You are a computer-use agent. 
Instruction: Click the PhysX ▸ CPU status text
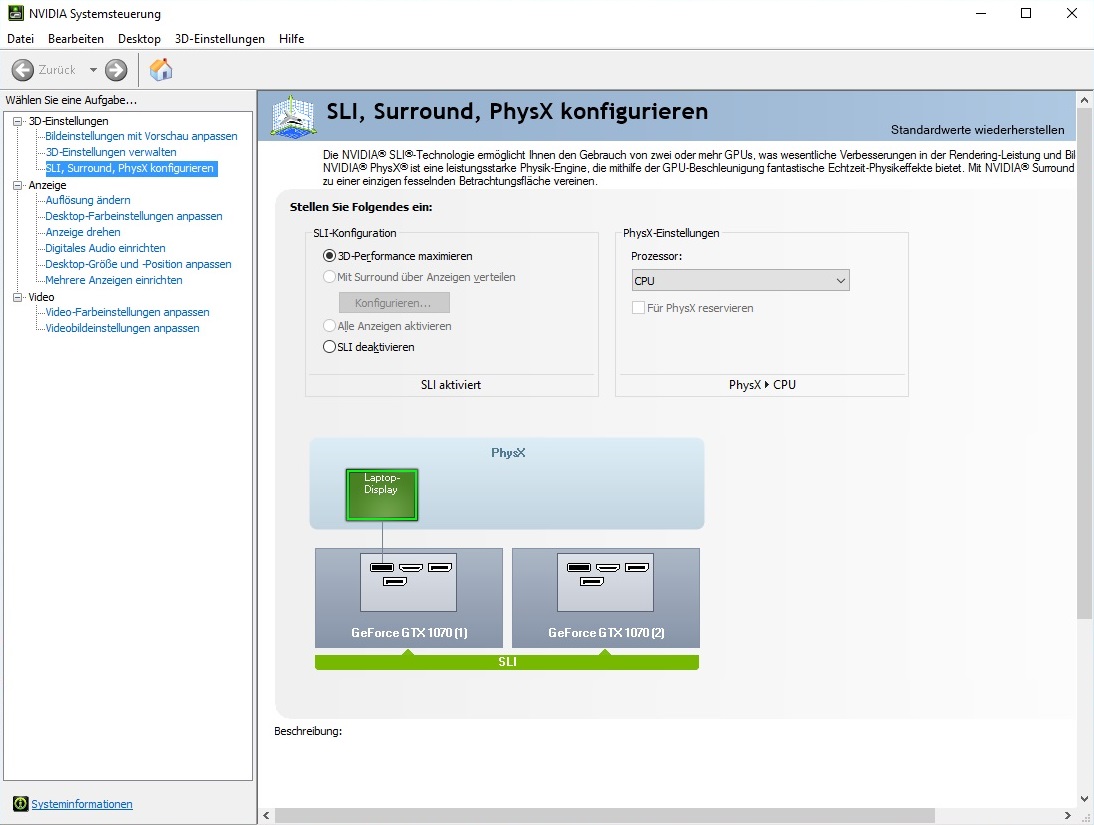(x=762, y=385)
